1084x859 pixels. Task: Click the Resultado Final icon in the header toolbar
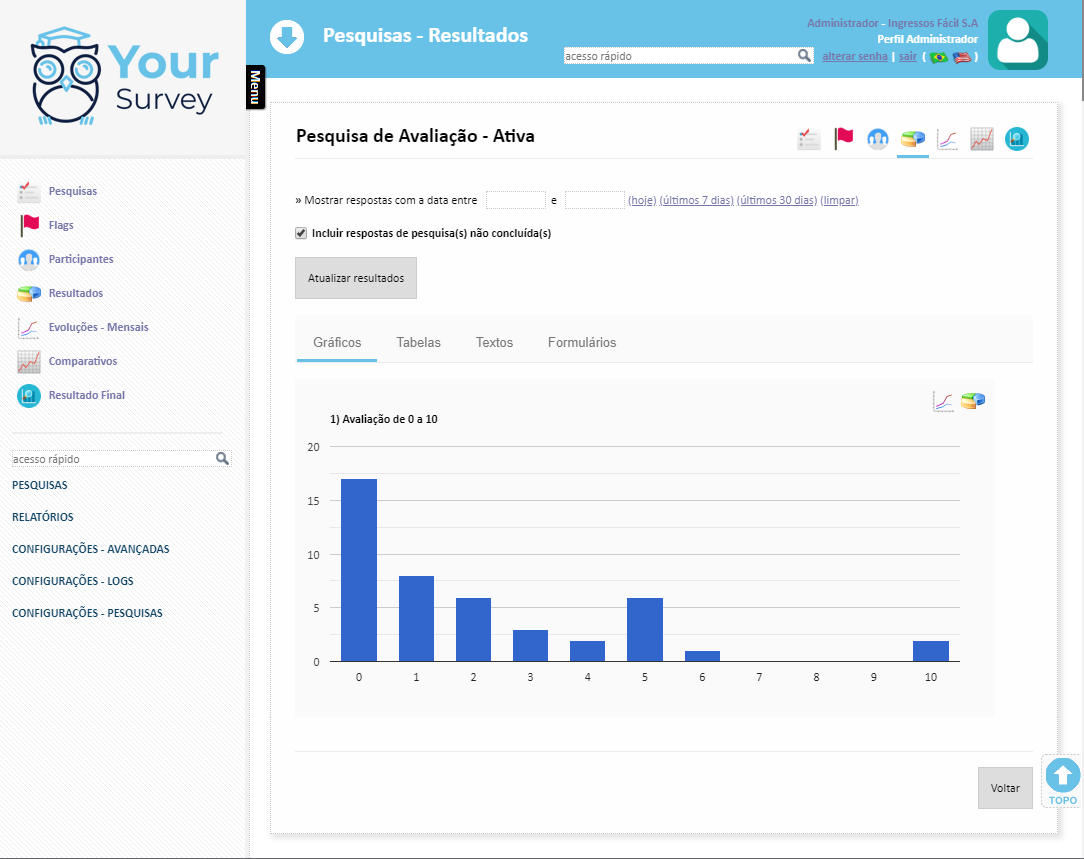[x=1017, y=139]
